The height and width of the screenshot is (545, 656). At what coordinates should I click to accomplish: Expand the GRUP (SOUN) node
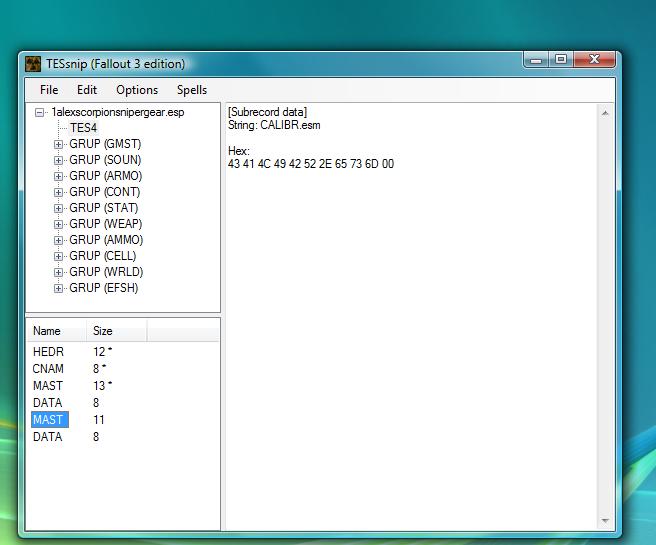[x=58, y=160]
